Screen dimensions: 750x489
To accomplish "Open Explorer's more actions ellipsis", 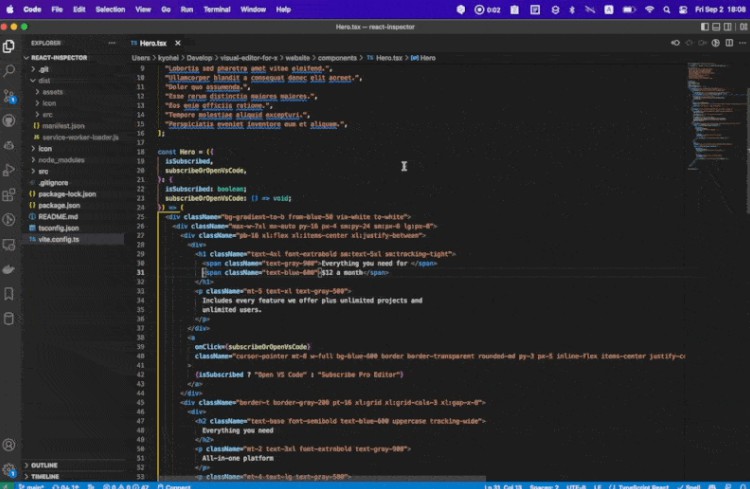I will (x=113, y=43).
